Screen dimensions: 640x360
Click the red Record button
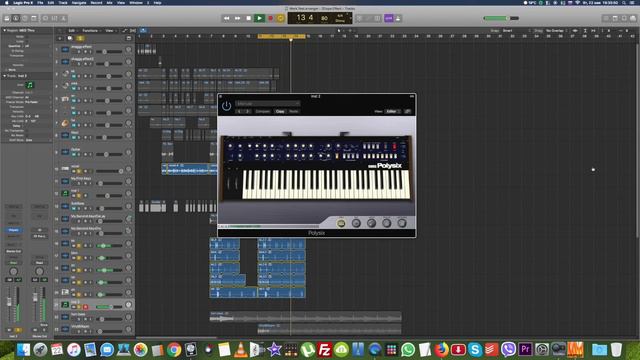click(270, 18)
